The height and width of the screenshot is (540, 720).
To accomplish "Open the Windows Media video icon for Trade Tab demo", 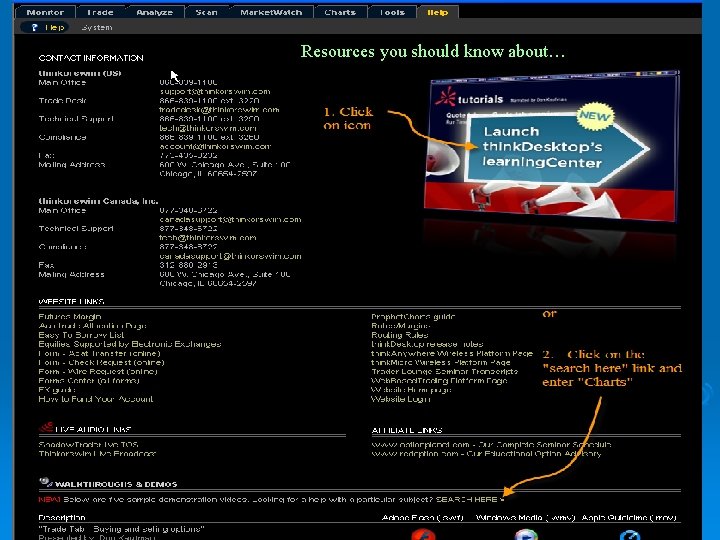I will pyautogui.click(x=526, y=535).
